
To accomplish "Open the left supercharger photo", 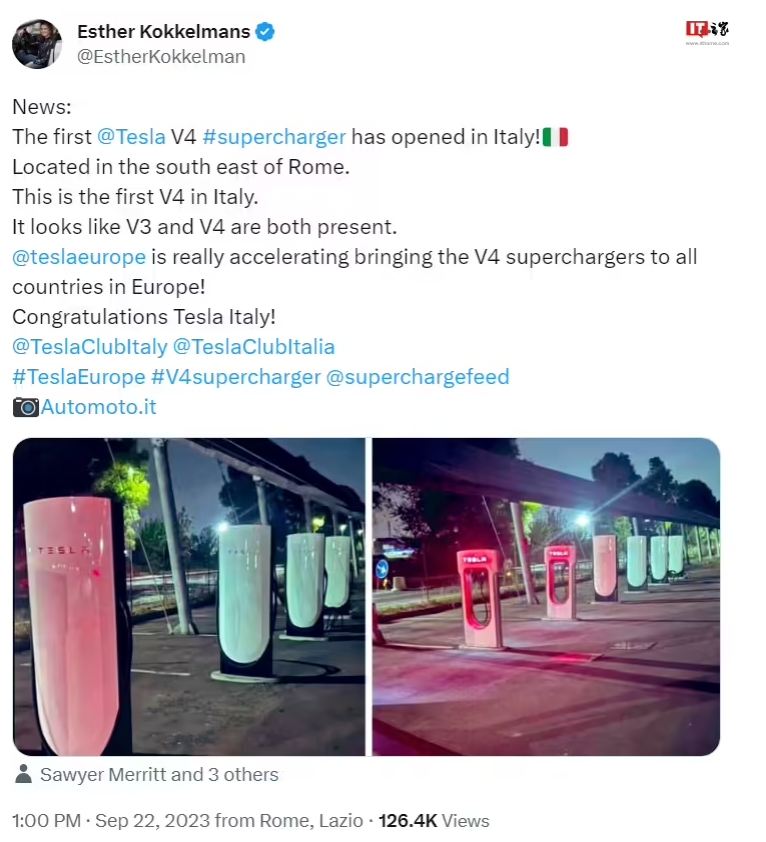I will [x=189, y=596].
